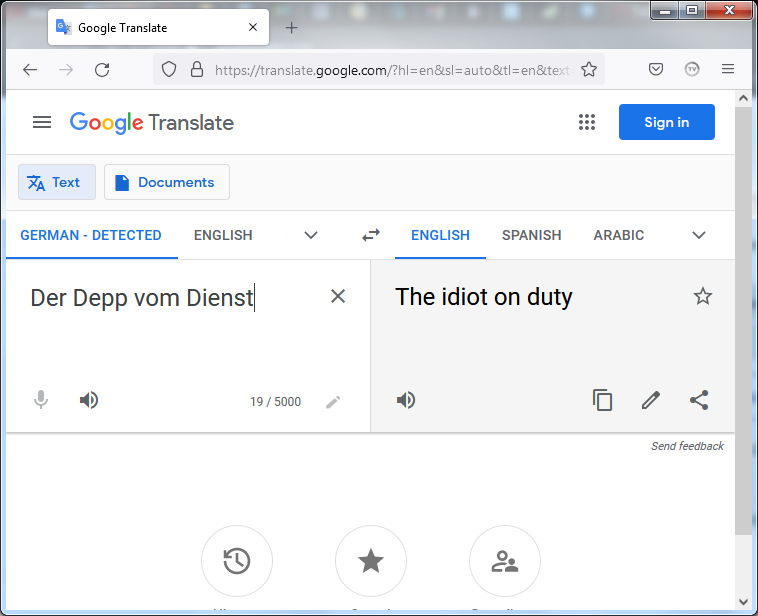Click the Google Translate logo
Viewport: 758px width, 616px height.
pyautogui.click(x=152, y=123)
